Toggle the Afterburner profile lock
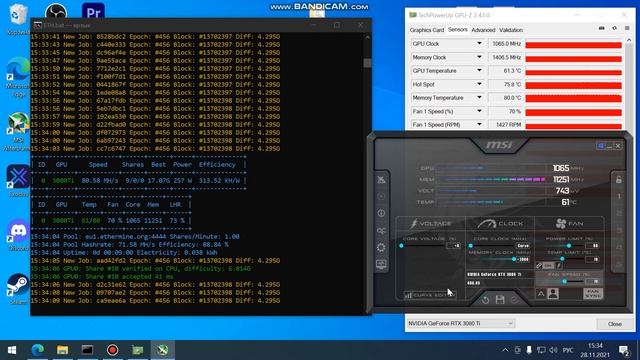Image resolution: width=640 pixels, height=360 pixels. tap(619, 180)
